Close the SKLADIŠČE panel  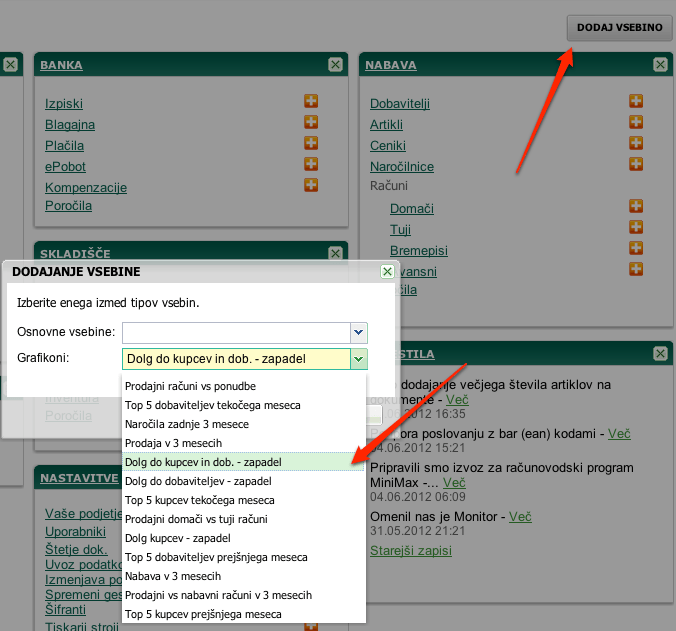point(335,253)
